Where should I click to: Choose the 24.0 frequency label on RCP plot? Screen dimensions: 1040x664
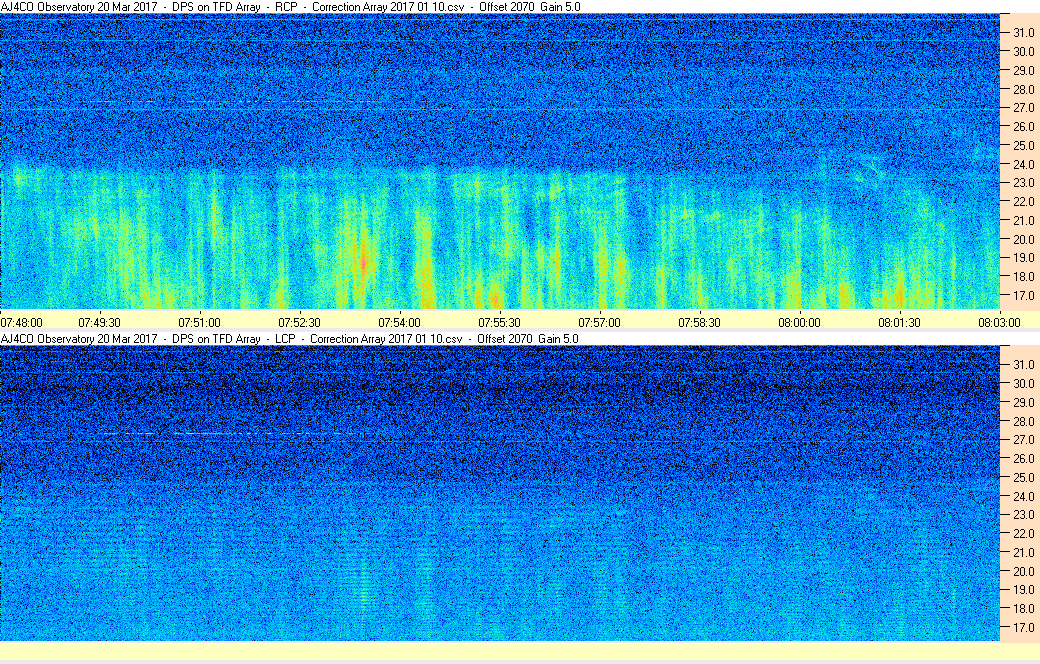pos(1023,164)
